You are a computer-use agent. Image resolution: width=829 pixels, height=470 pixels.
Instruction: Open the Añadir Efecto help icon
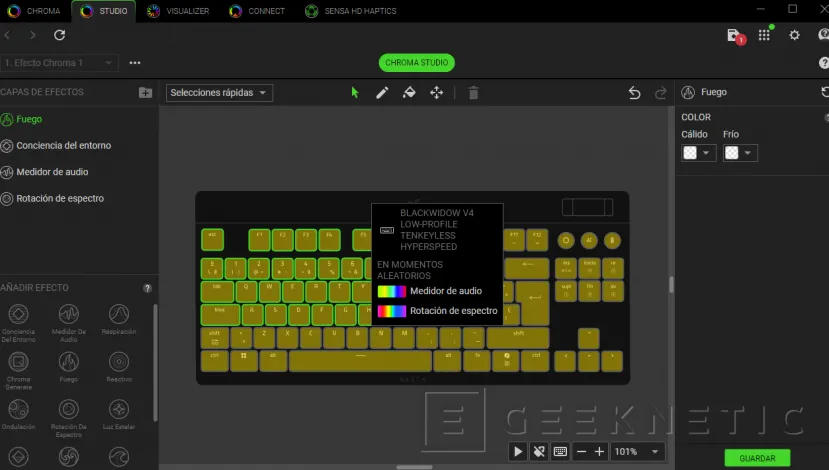coord(148,288)
